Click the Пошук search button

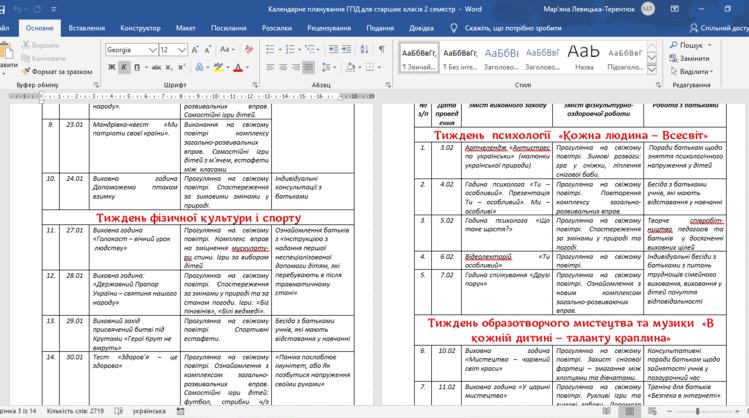pyautogui.click(x=690, y=45)
